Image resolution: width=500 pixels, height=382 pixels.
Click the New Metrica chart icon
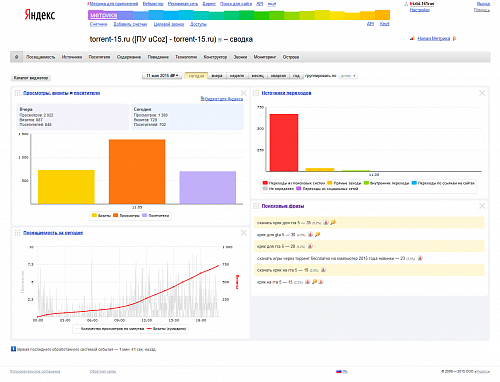(412, 39)
